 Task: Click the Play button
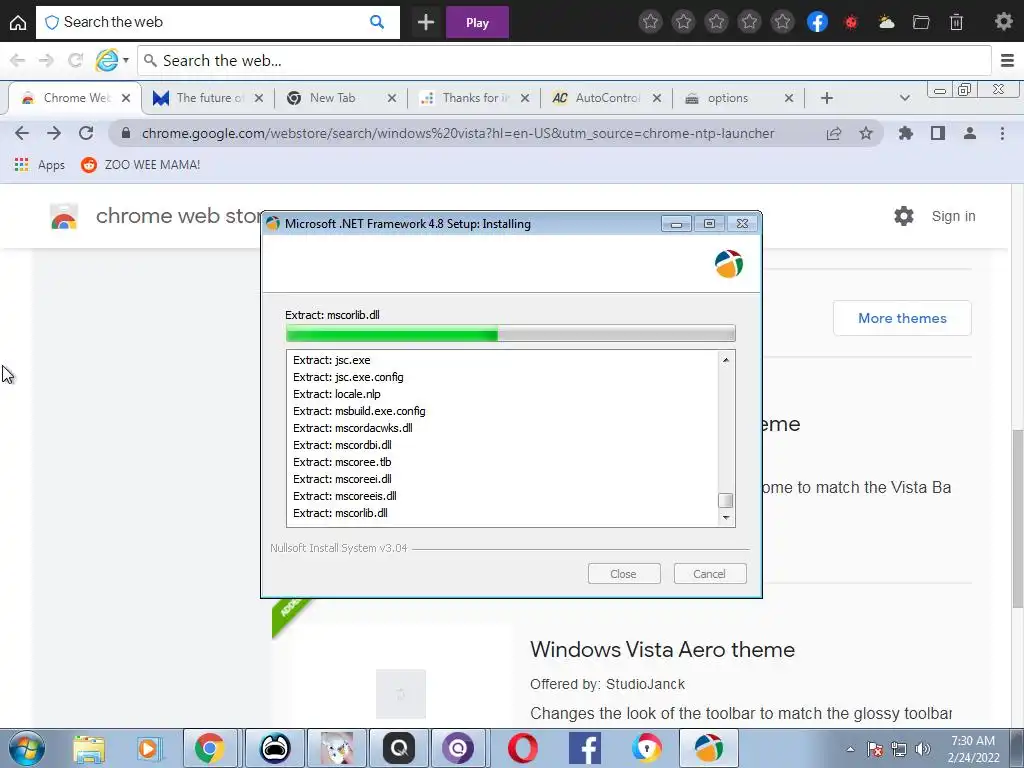[477, 22]
